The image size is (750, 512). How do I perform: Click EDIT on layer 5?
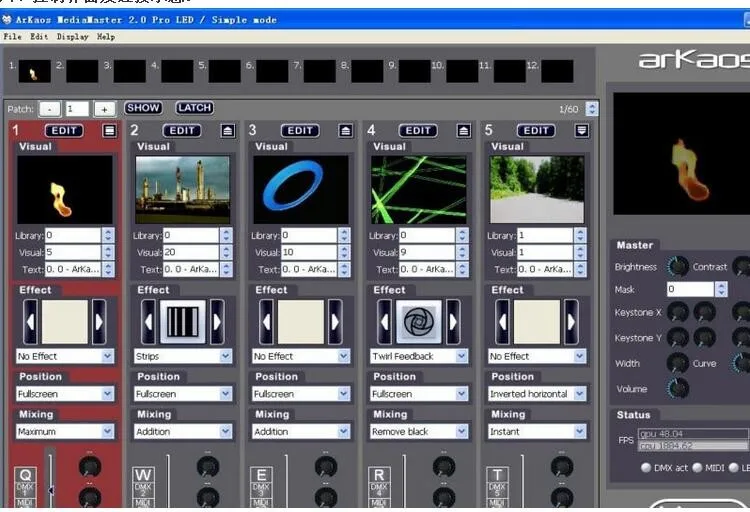pos(536,131)
